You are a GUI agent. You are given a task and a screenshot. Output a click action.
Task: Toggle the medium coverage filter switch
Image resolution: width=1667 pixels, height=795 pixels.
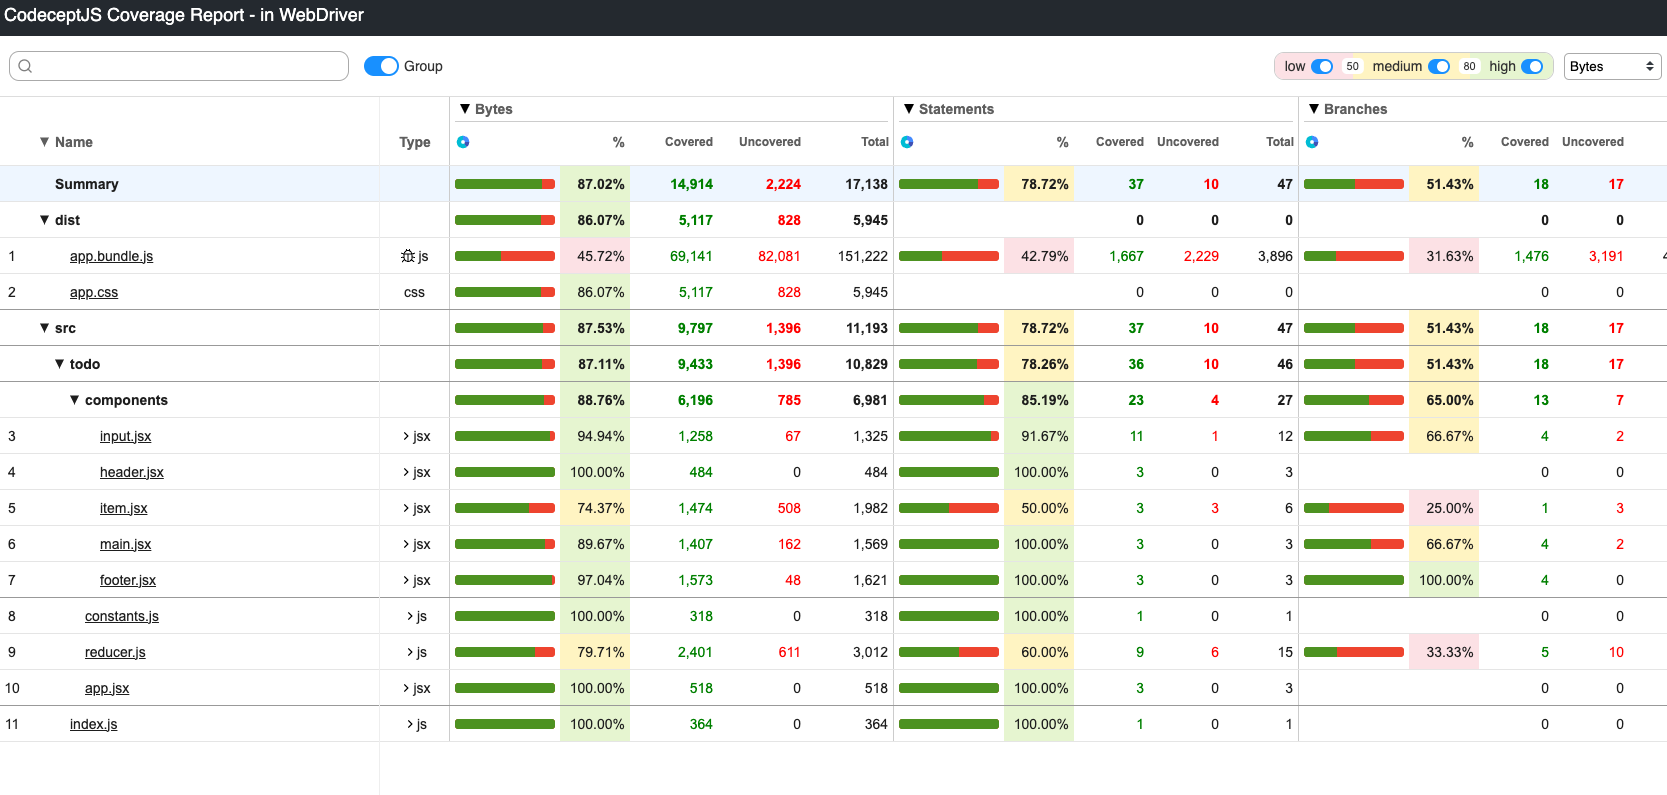[x=1439, y=66]
